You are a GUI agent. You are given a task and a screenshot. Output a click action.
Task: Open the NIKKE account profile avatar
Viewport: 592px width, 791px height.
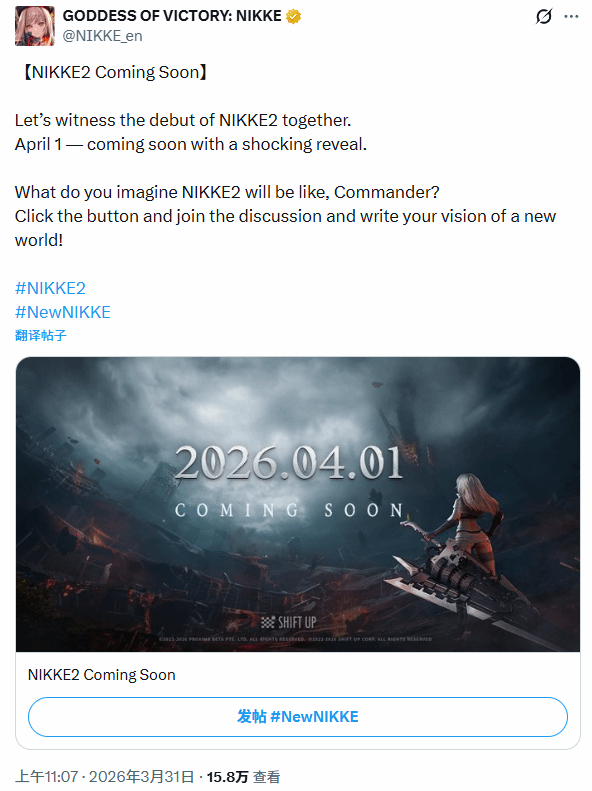(34, 26)
